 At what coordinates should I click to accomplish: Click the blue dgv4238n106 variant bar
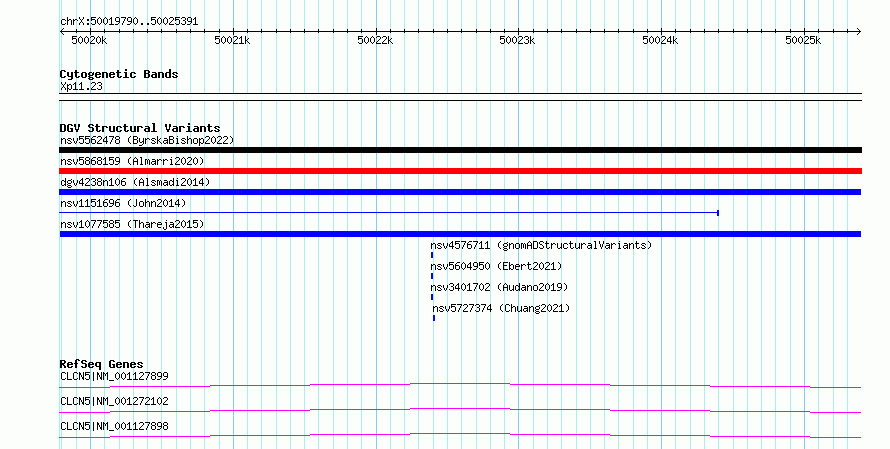(x=460, y=192)
